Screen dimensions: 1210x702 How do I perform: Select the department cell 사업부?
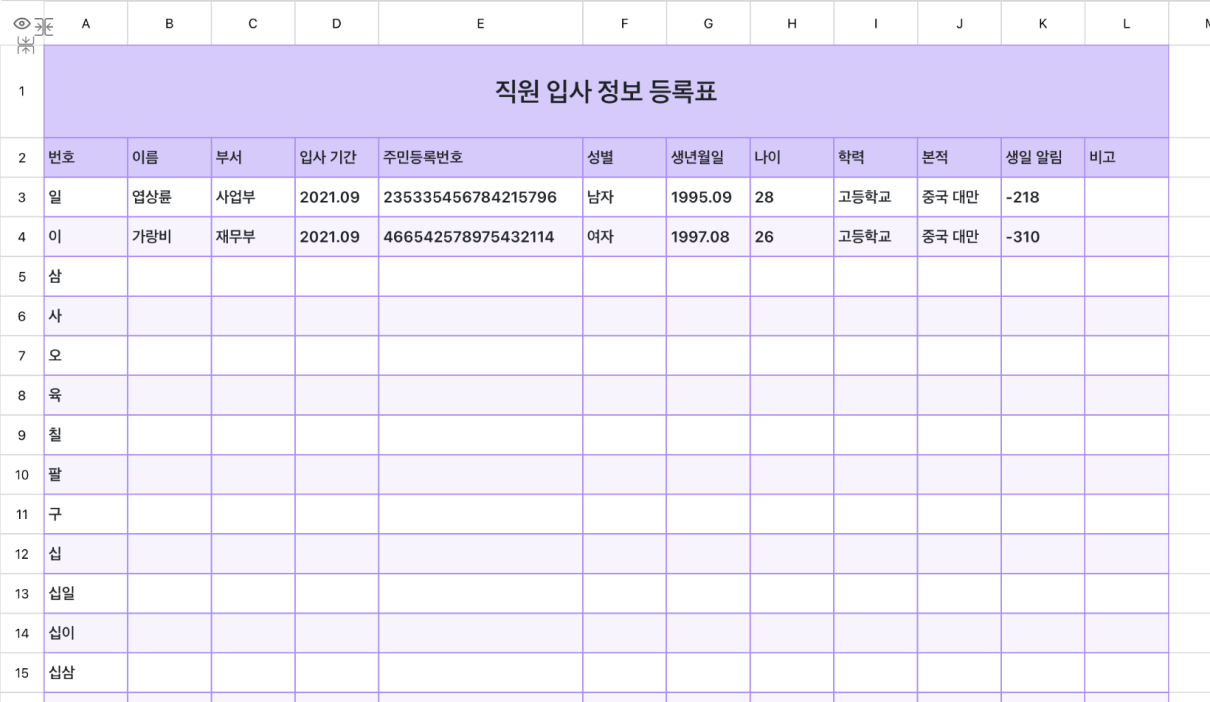(x=253, y=197)
